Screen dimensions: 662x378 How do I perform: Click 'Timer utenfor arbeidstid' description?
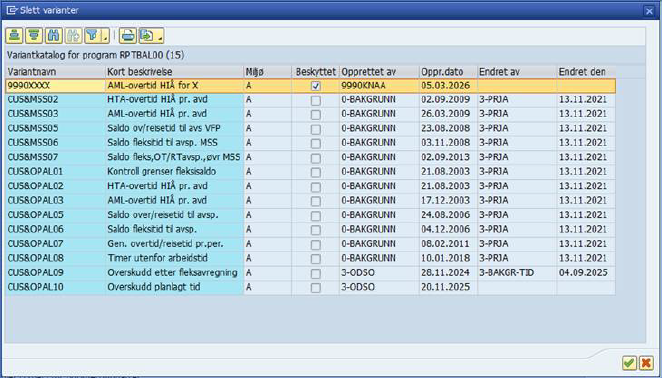click(x=174, y=258)
